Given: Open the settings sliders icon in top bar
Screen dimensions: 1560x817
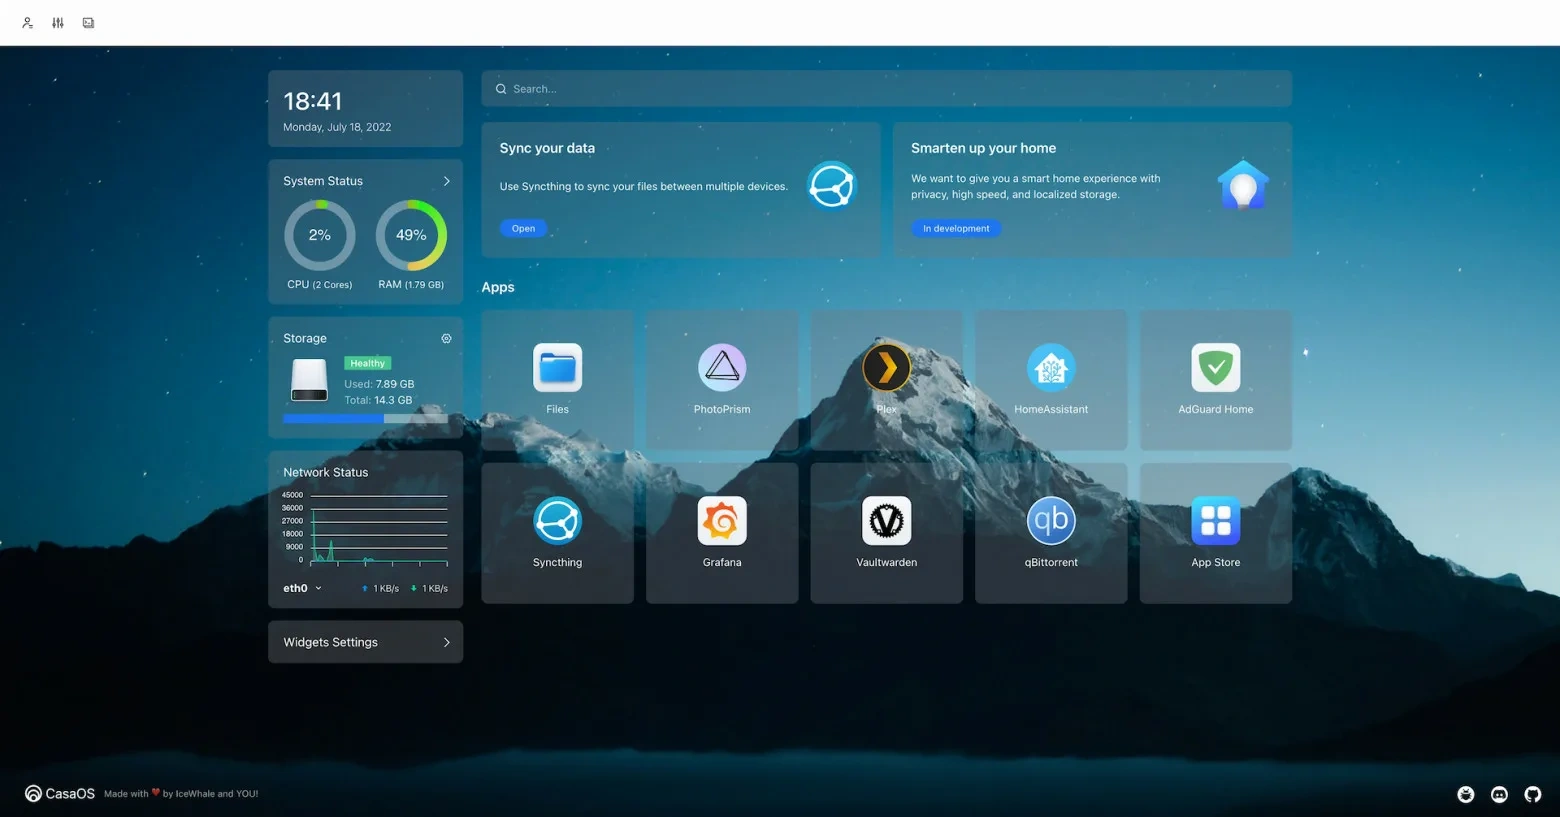Looking at the screenshot, I should [x=58, y=23].
